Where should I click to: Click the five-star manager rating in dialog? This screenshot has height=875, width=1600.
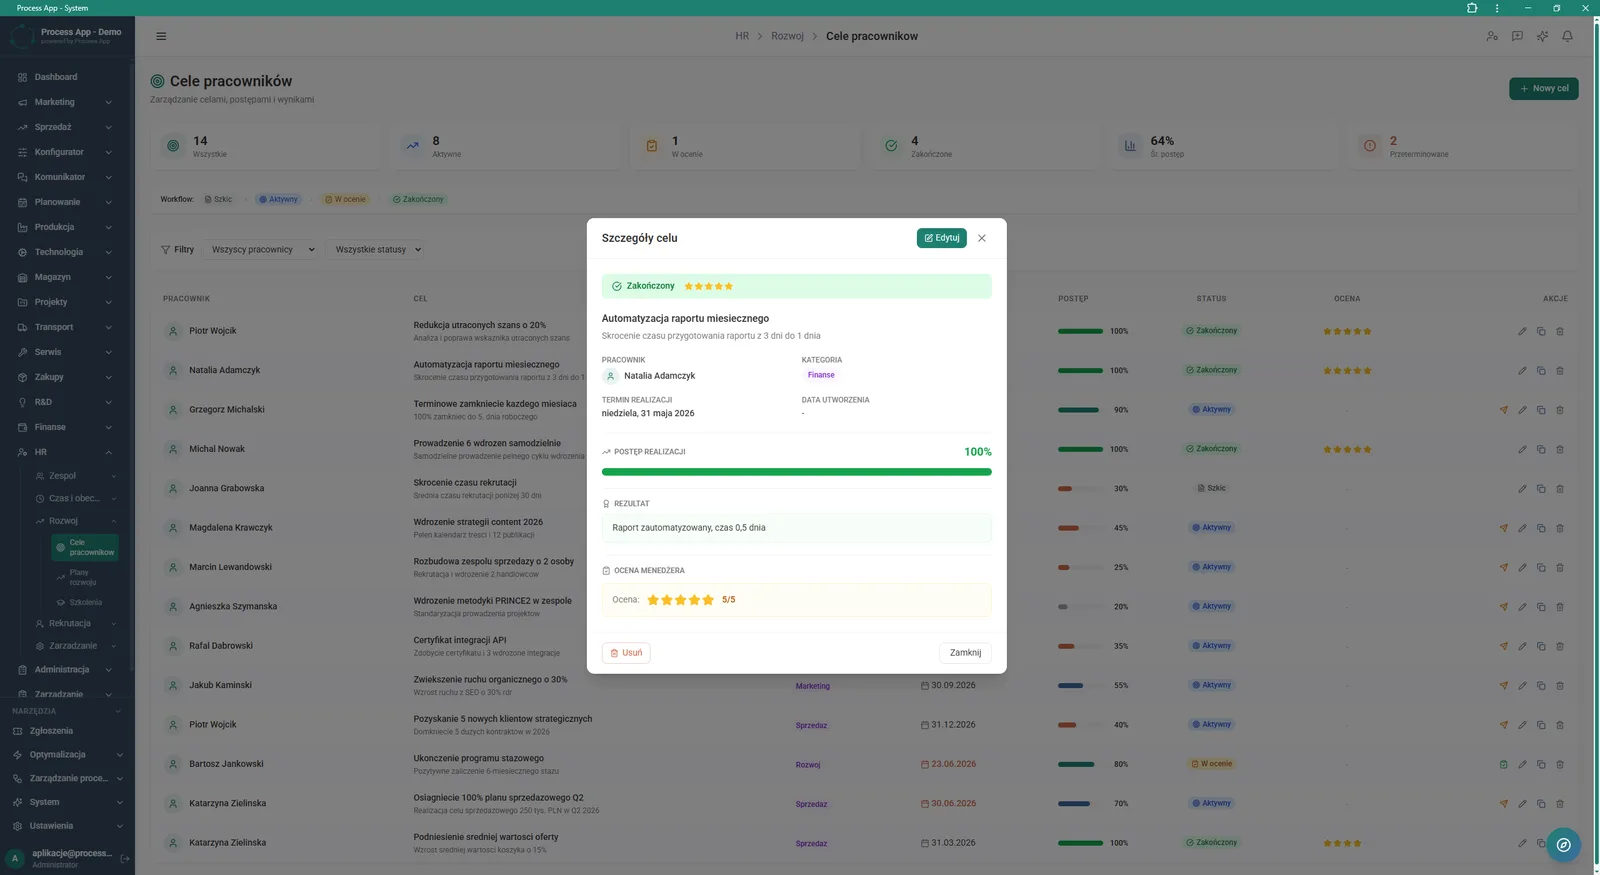coord(680,600)
